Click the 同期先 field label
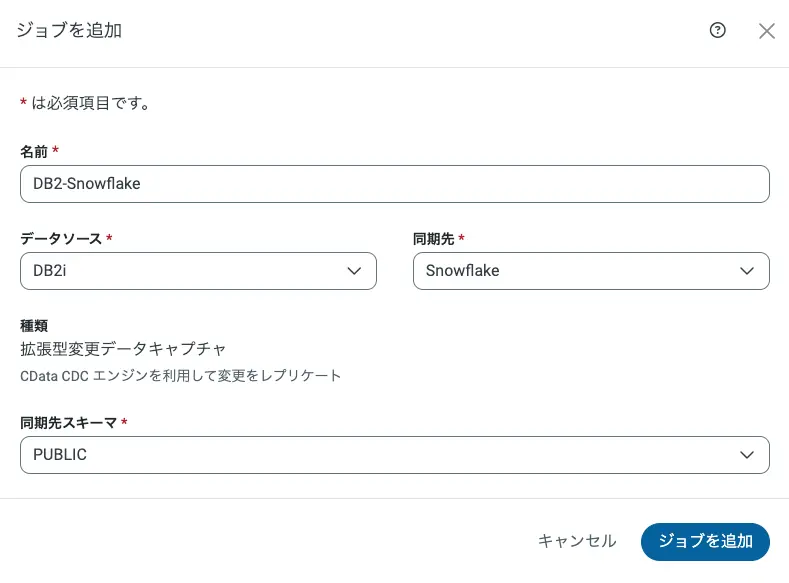The height and width of the screenshot is (583, 789). coord(434,239)
